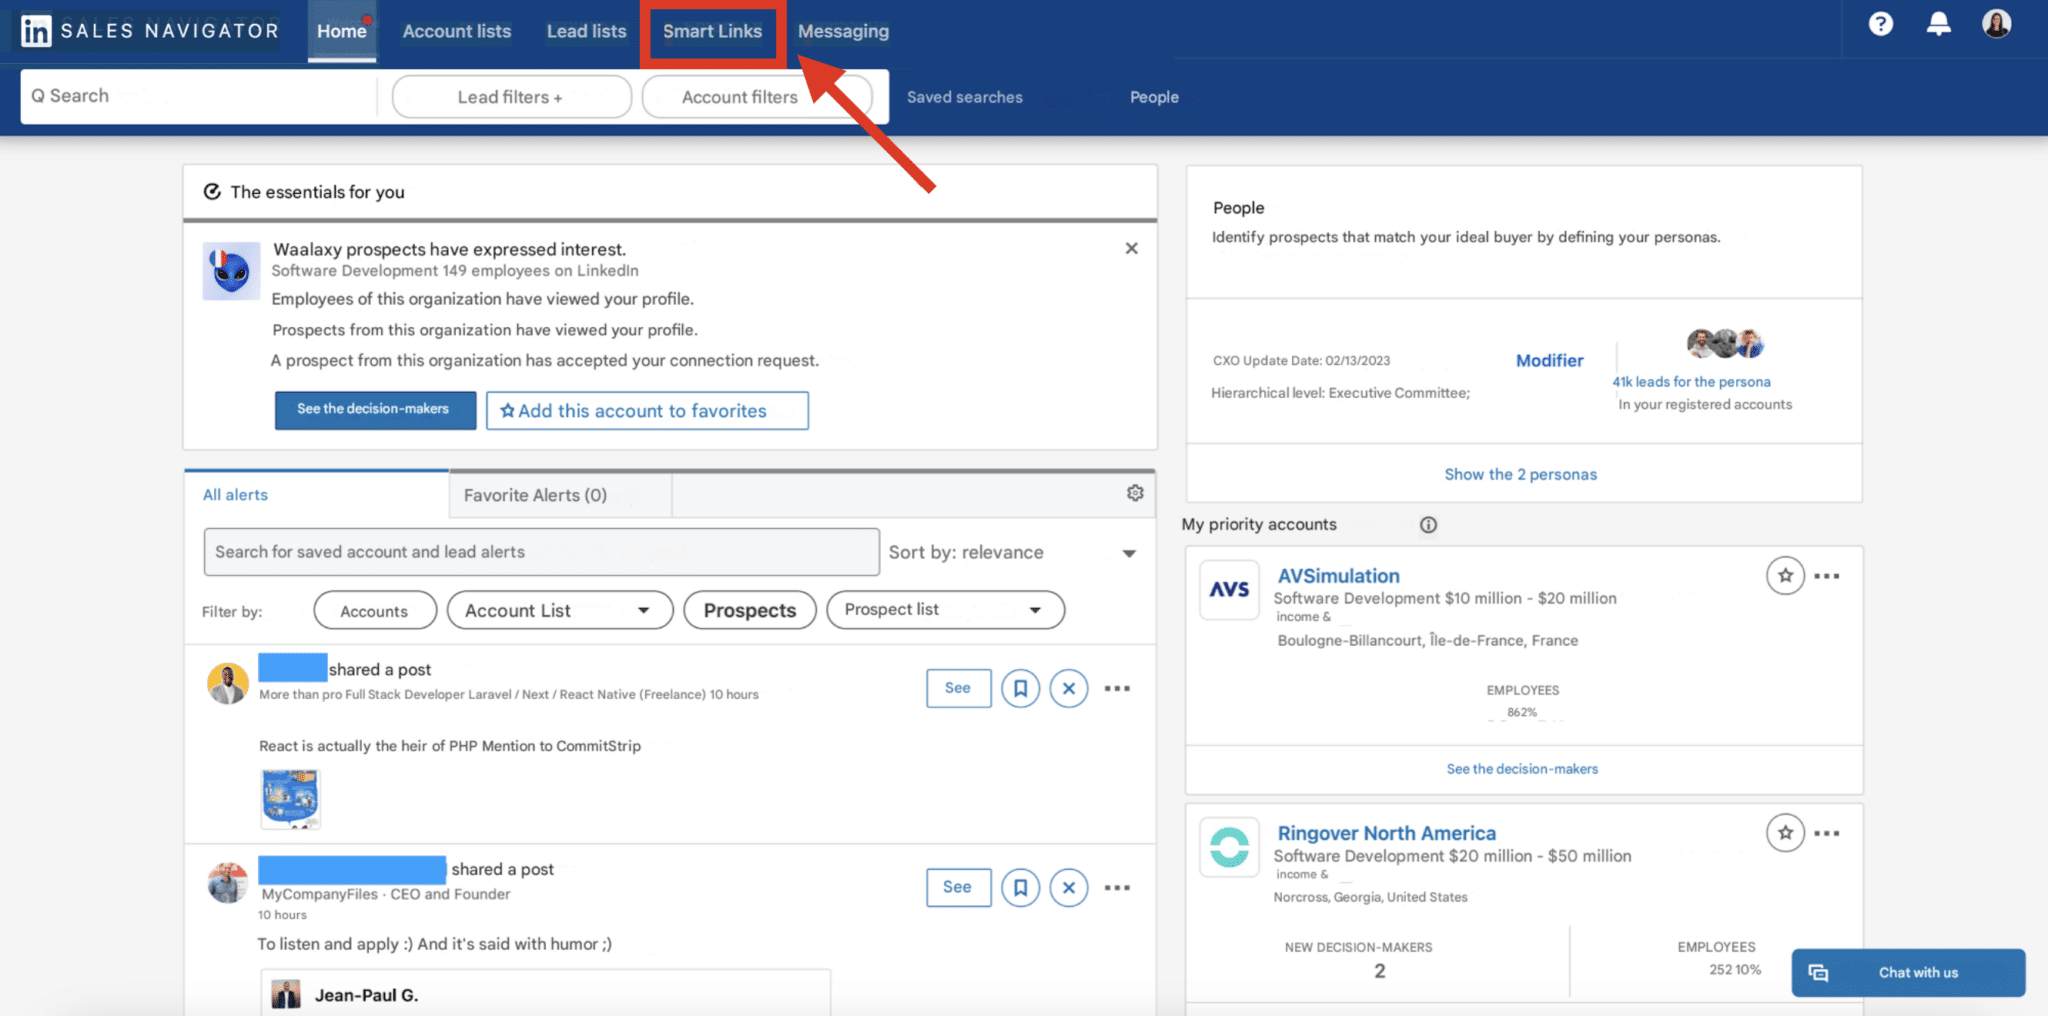
Task: Star AVSimulation as a favorite account
Action: click(1785, 575)
